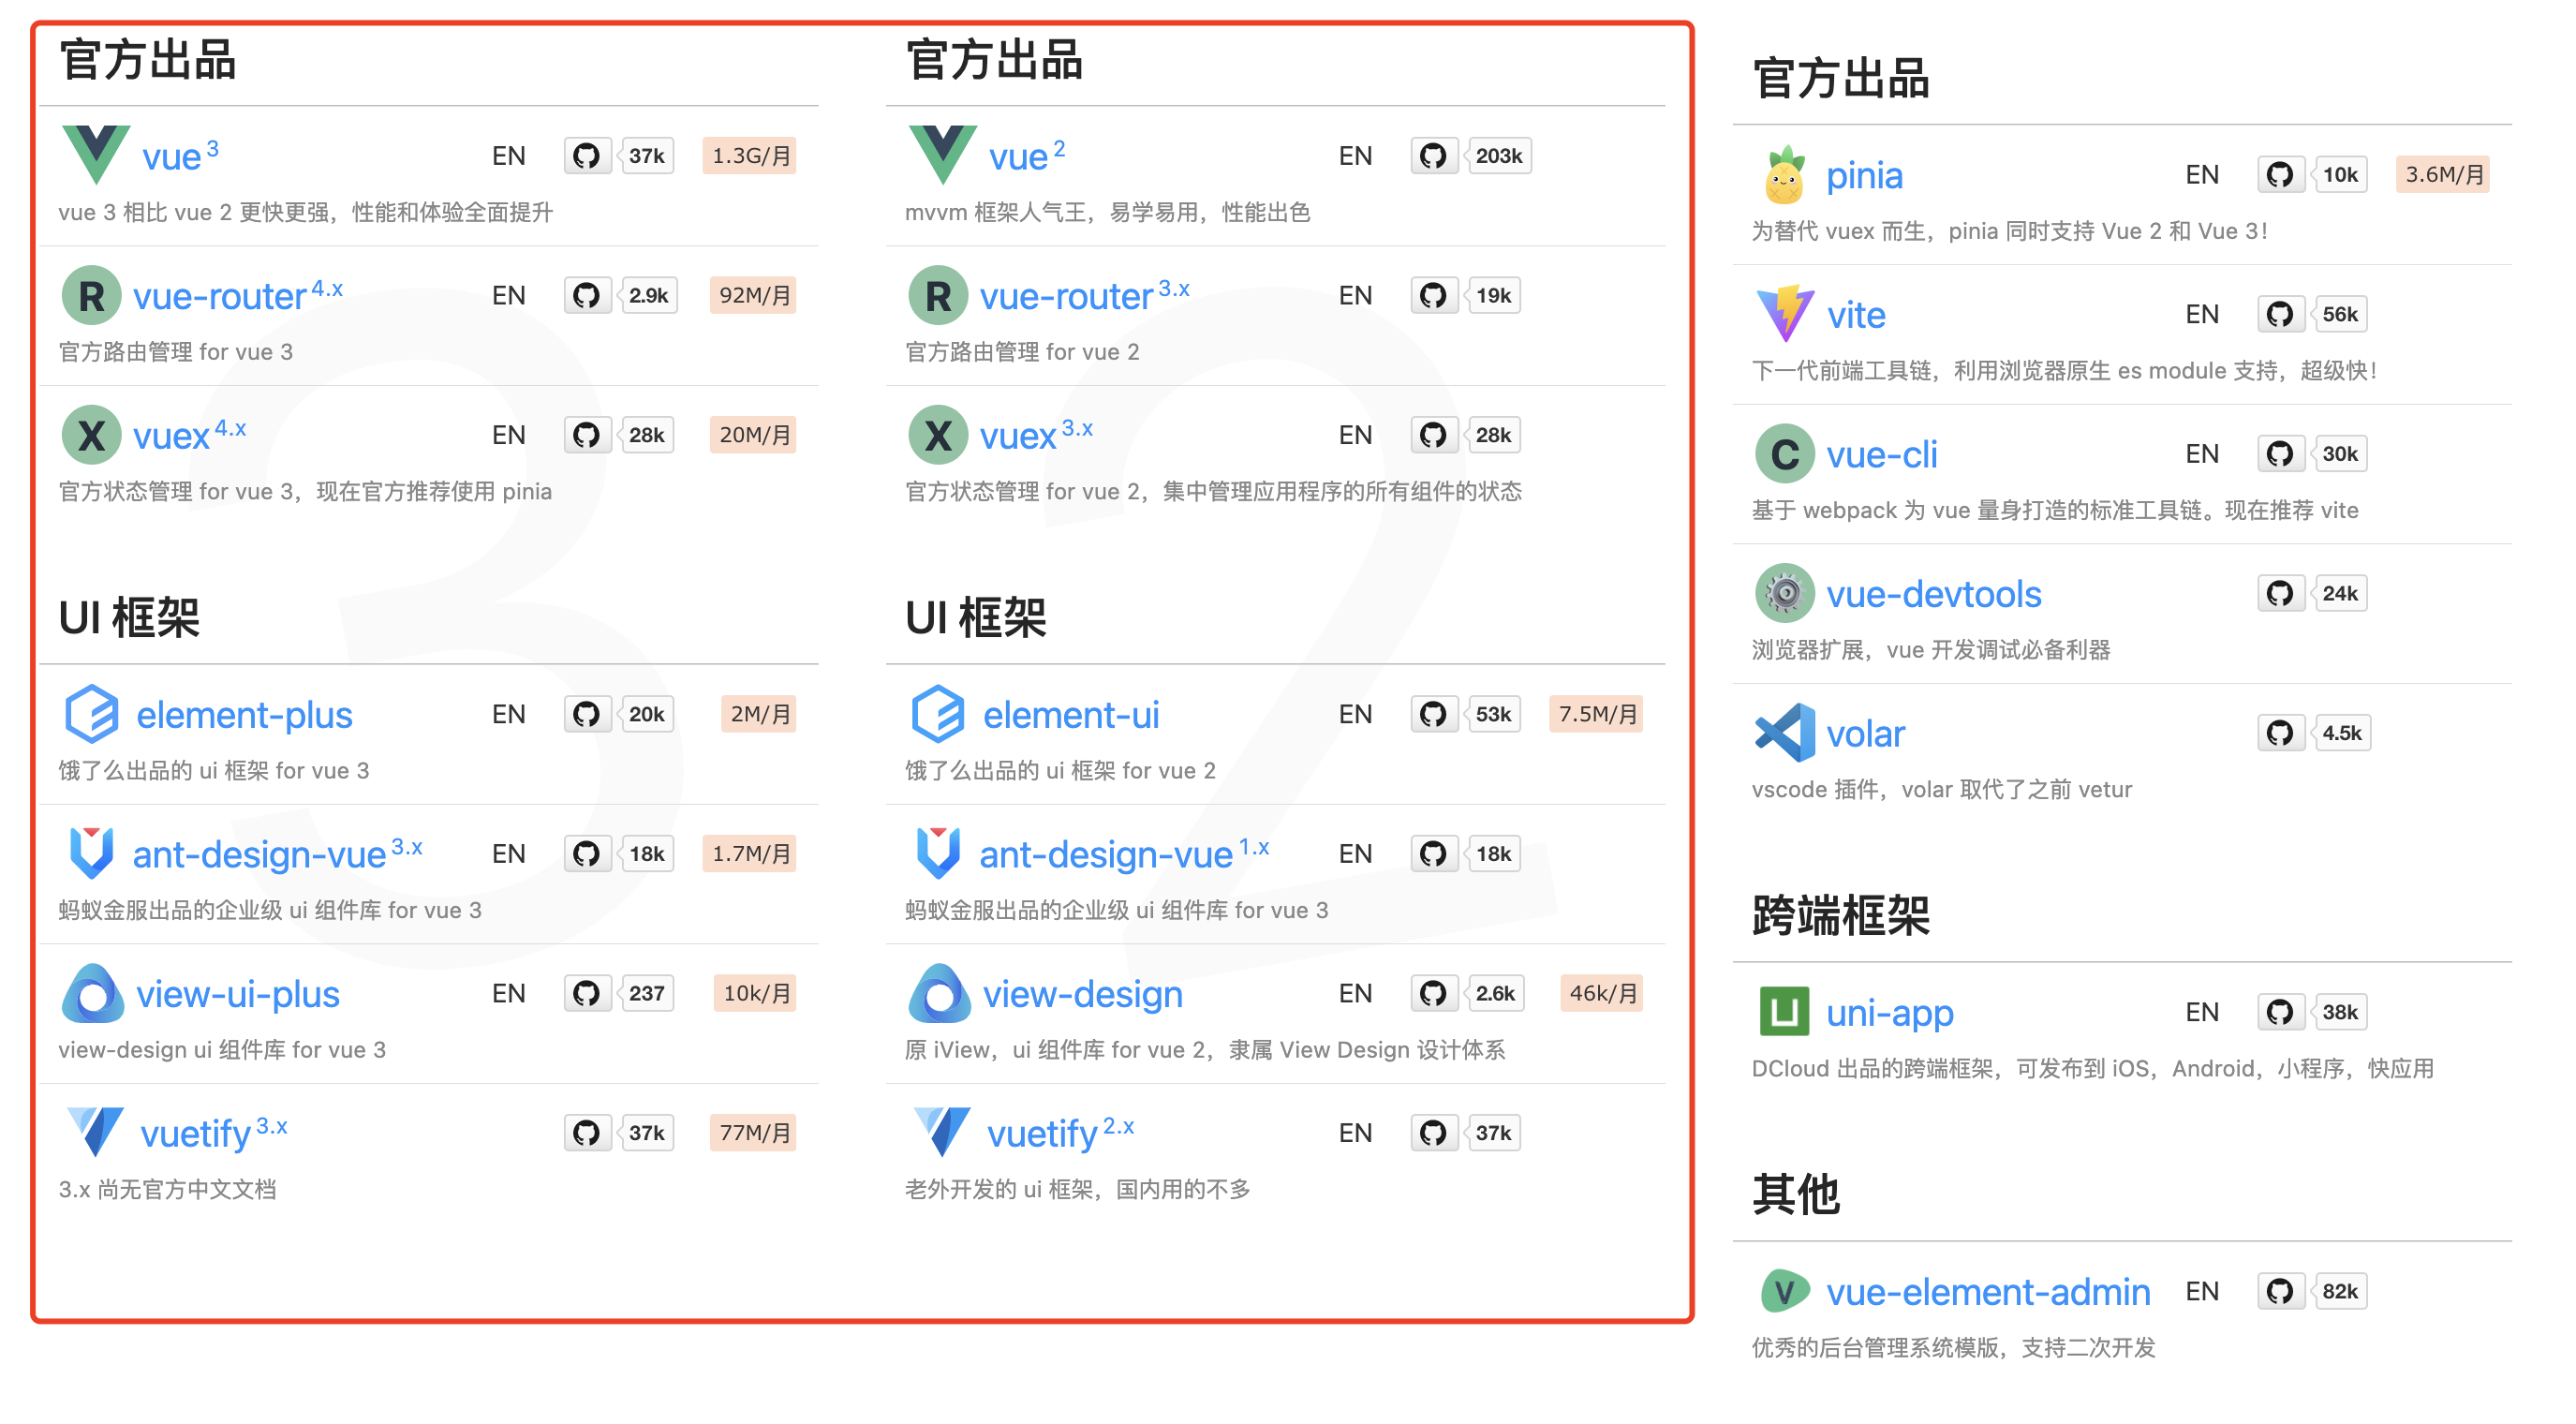
Task: Click EN link for element-ui
Action: pos(1355,714)
